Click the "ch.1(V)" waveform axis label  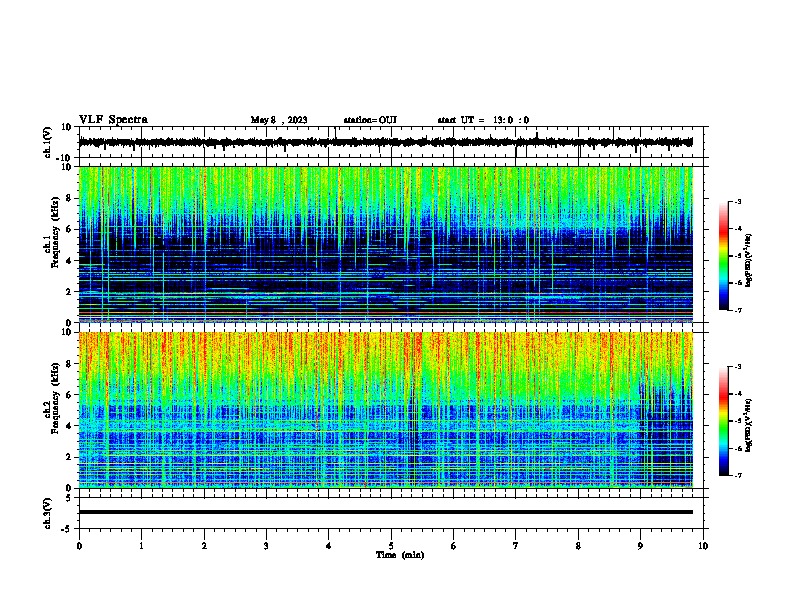pos(48,142)
